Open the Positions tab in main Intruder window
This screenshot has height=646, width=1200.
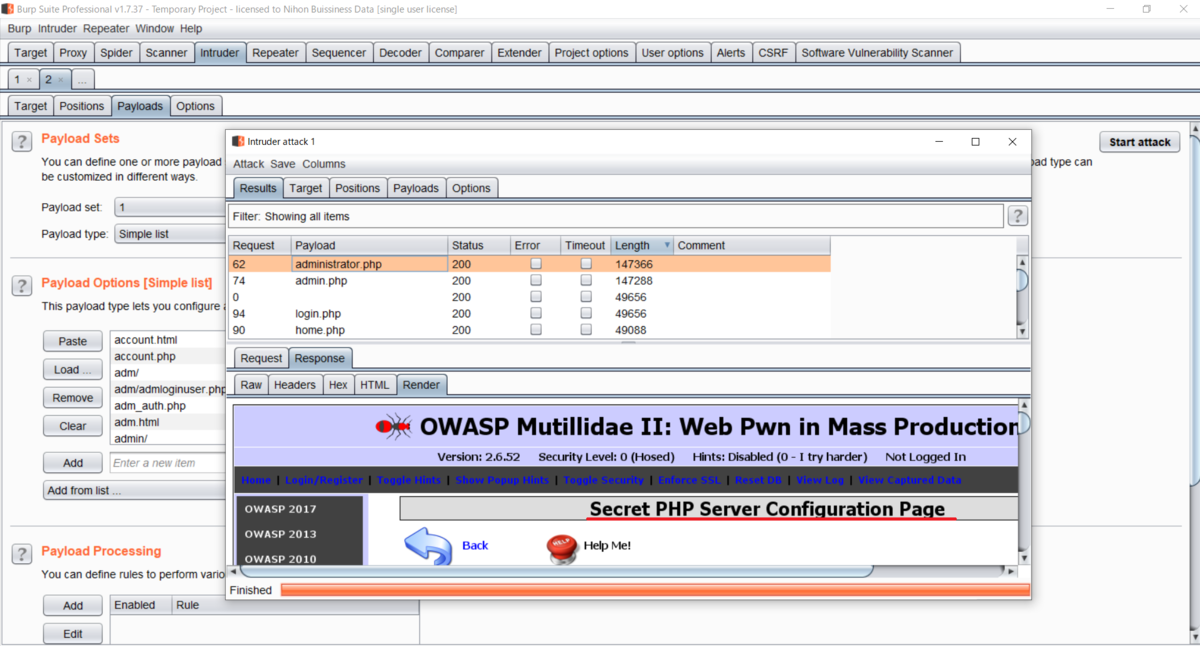coord(81,106)
